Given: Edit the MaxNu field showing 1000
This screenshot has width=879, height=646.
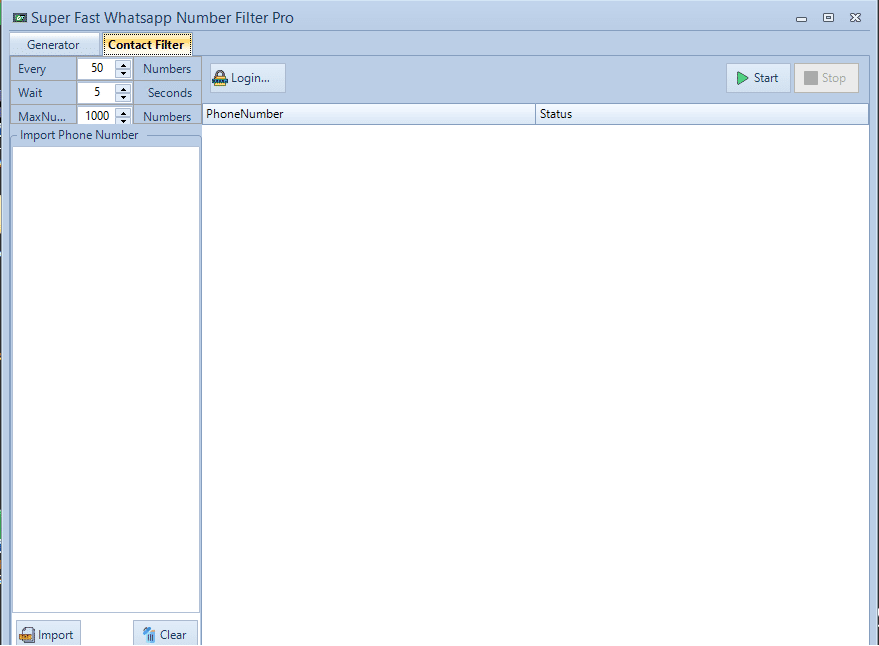Looking at the screenshot, I should coord(96,116).
